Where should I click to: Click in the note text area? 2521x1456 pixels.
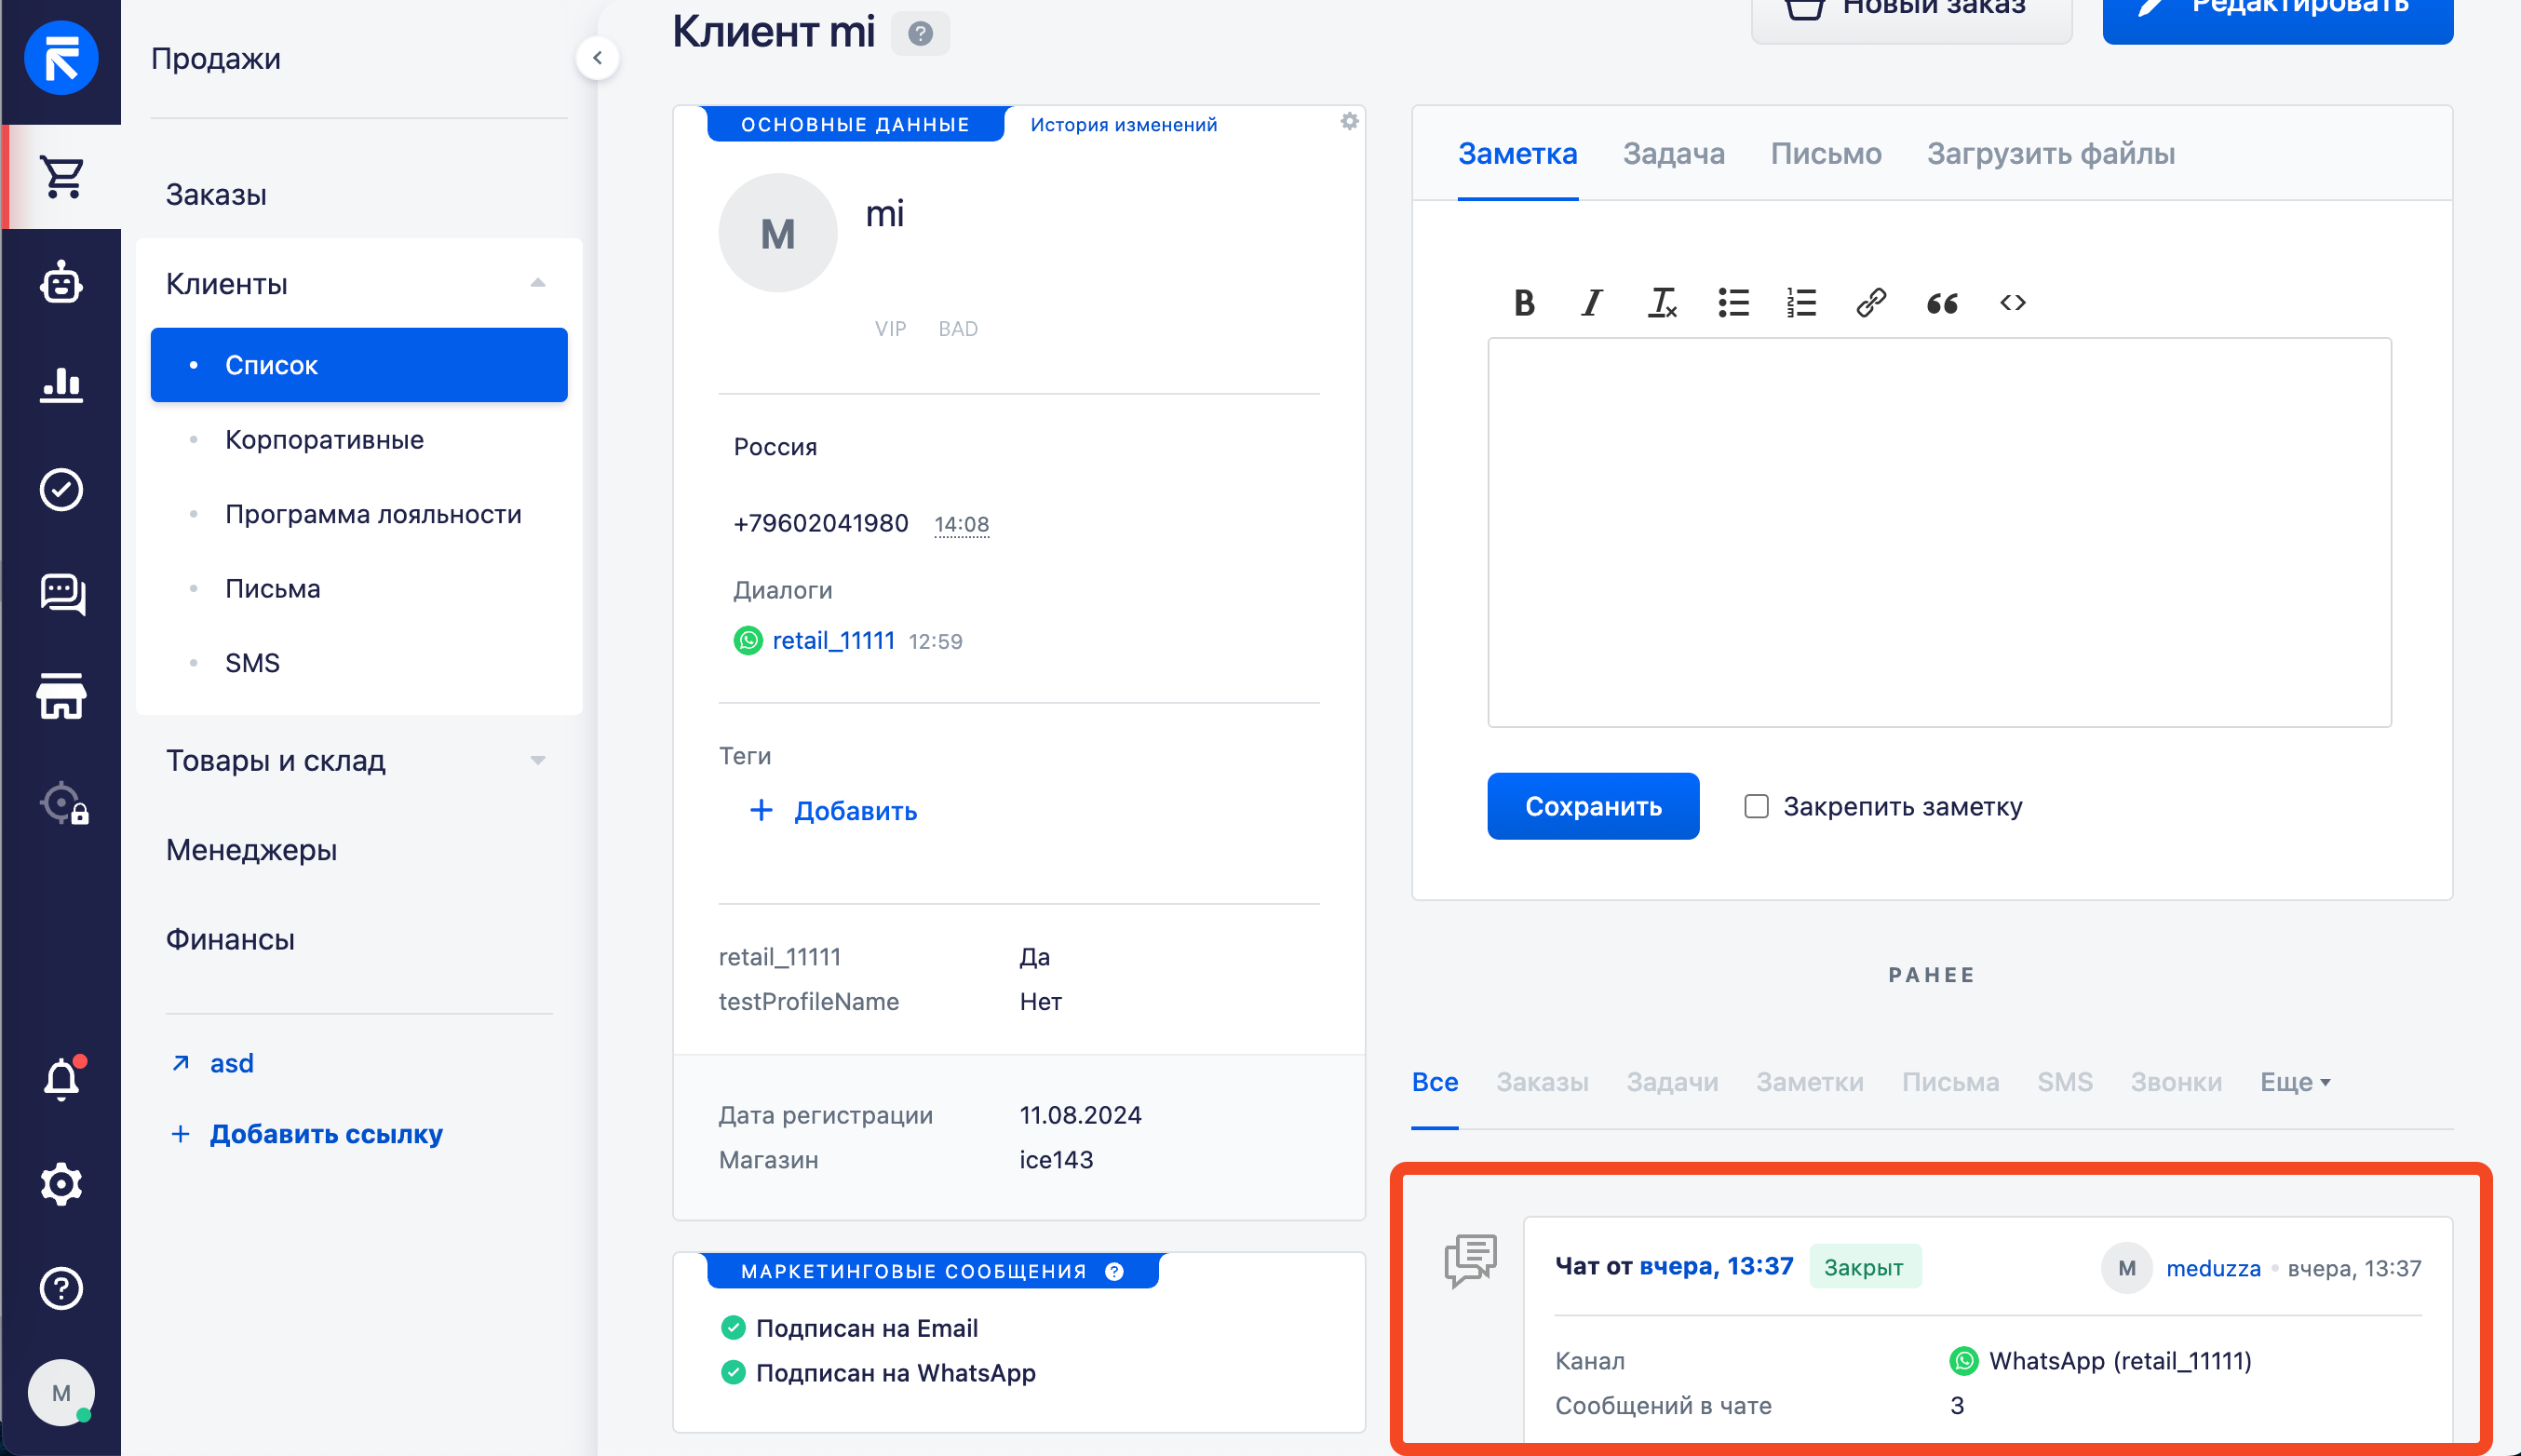1938,532
